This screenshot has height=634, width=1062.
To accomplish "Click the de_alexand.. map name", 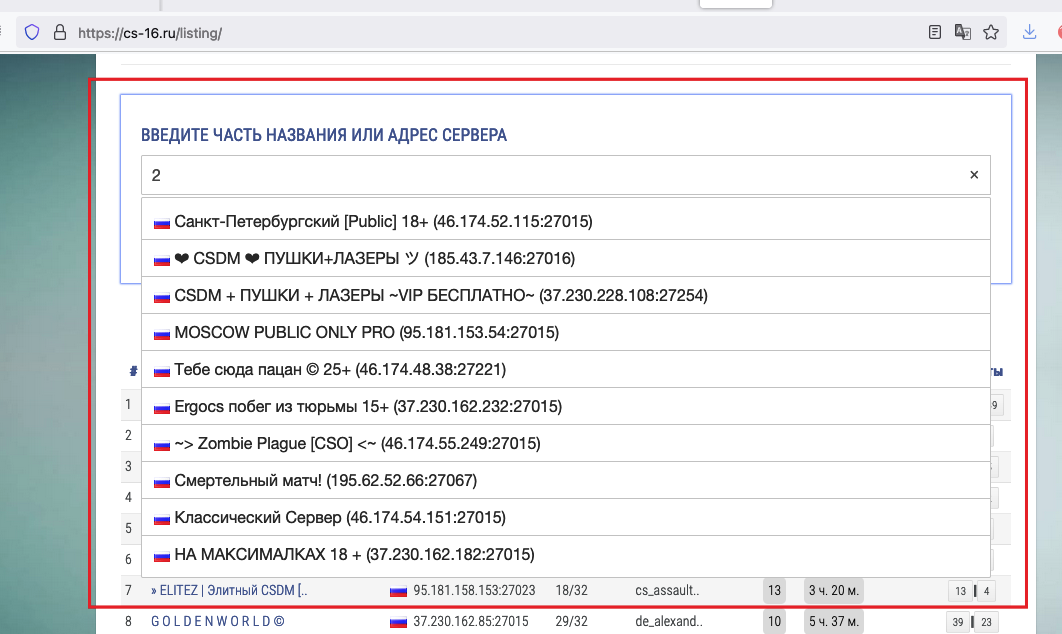I will [669, 621].
